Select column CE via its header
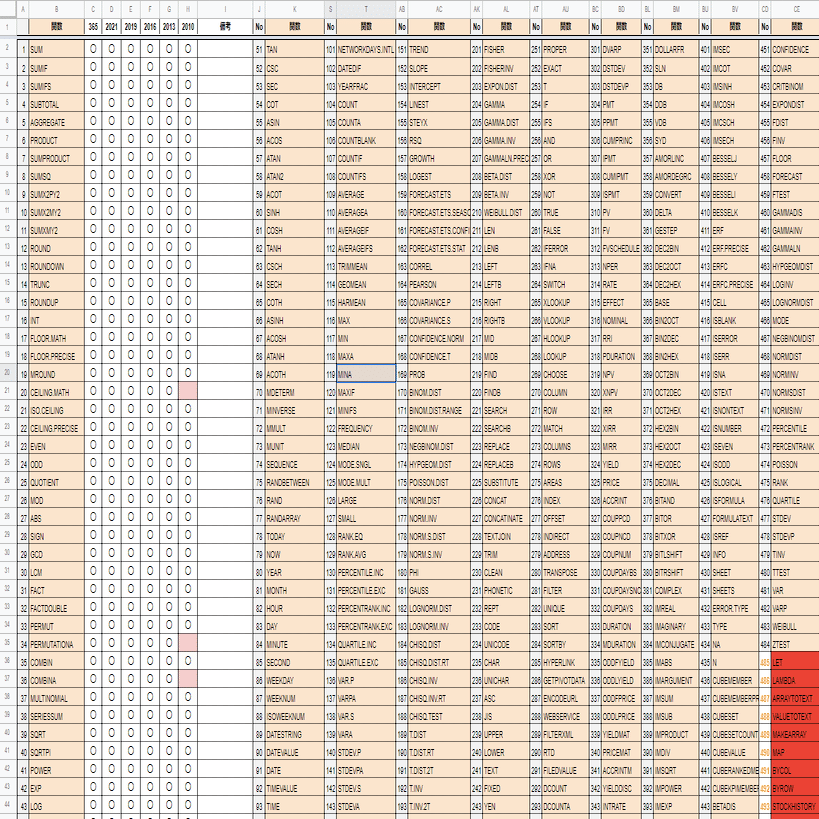Screen dimensions: 819x819 (796, 9)
